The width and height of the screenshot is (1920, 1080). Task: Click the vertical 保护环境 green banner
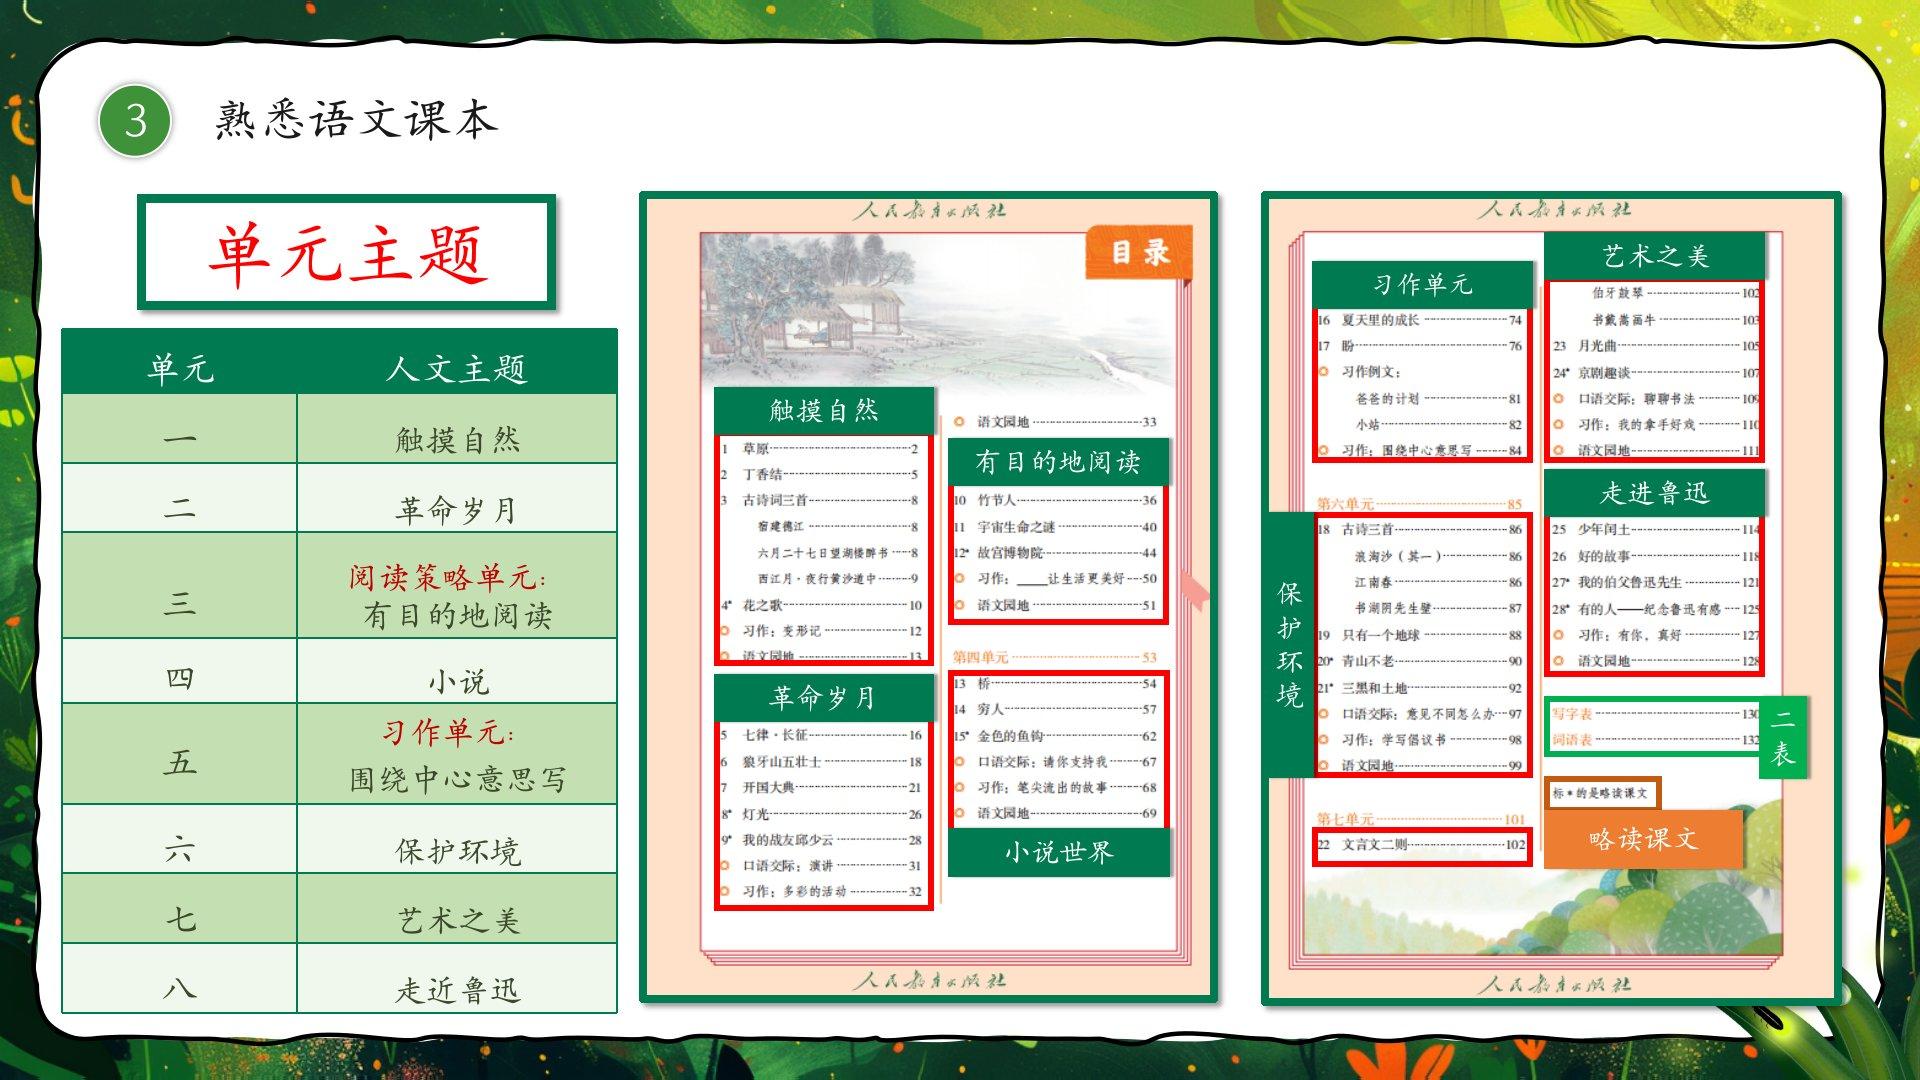click(x=1289, y=644)
